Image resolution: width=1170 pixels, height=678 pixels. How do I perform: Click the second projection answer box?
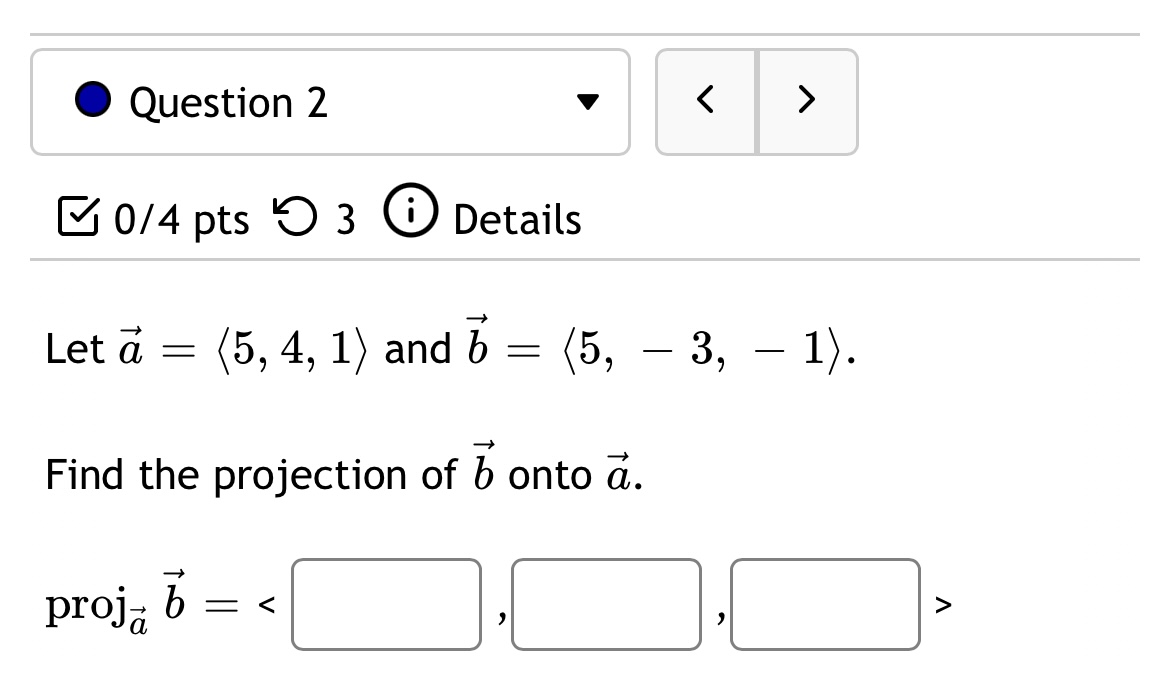(606, 604)
